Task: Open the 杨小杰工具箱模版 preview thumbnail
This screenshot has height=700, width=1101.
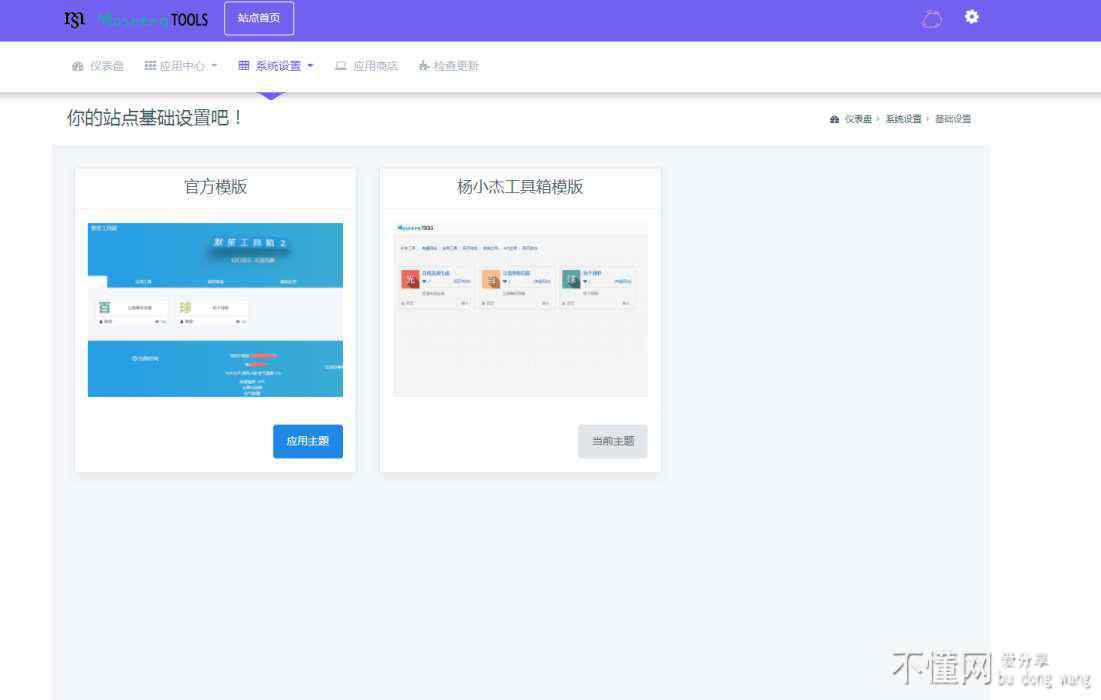Action: coord(520,310)
